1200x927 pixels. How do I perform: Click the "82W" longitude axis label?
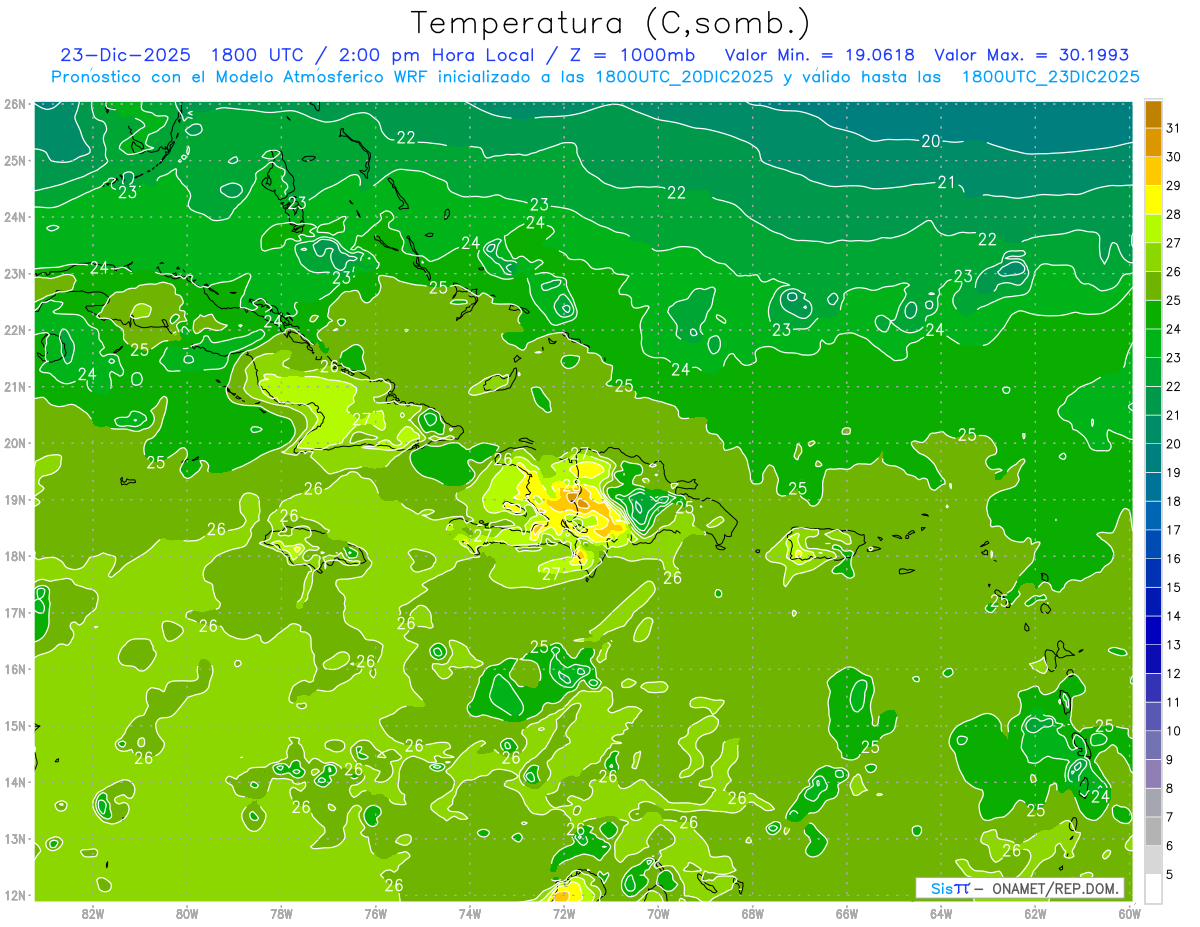pos(93,913)
